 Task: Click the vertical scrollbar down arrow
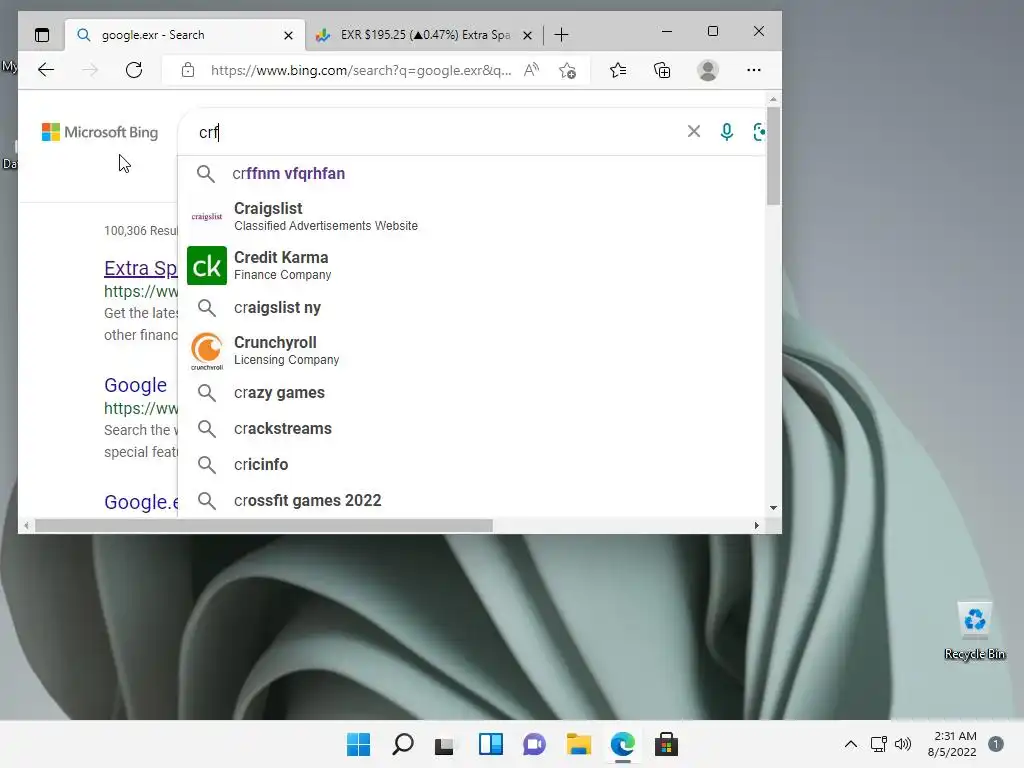click(x=773, y=507)
